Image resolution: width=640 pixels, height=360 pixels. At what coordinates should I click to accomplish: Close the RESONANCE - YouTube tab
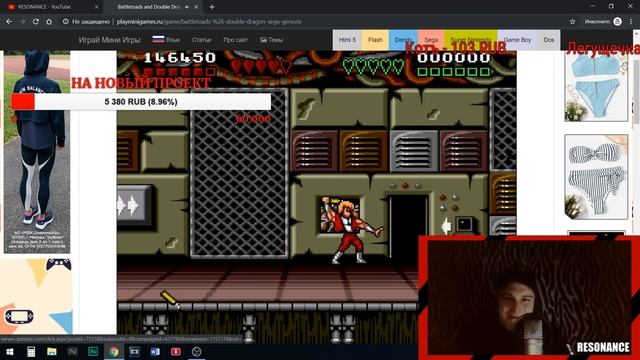tap(97, 7)
